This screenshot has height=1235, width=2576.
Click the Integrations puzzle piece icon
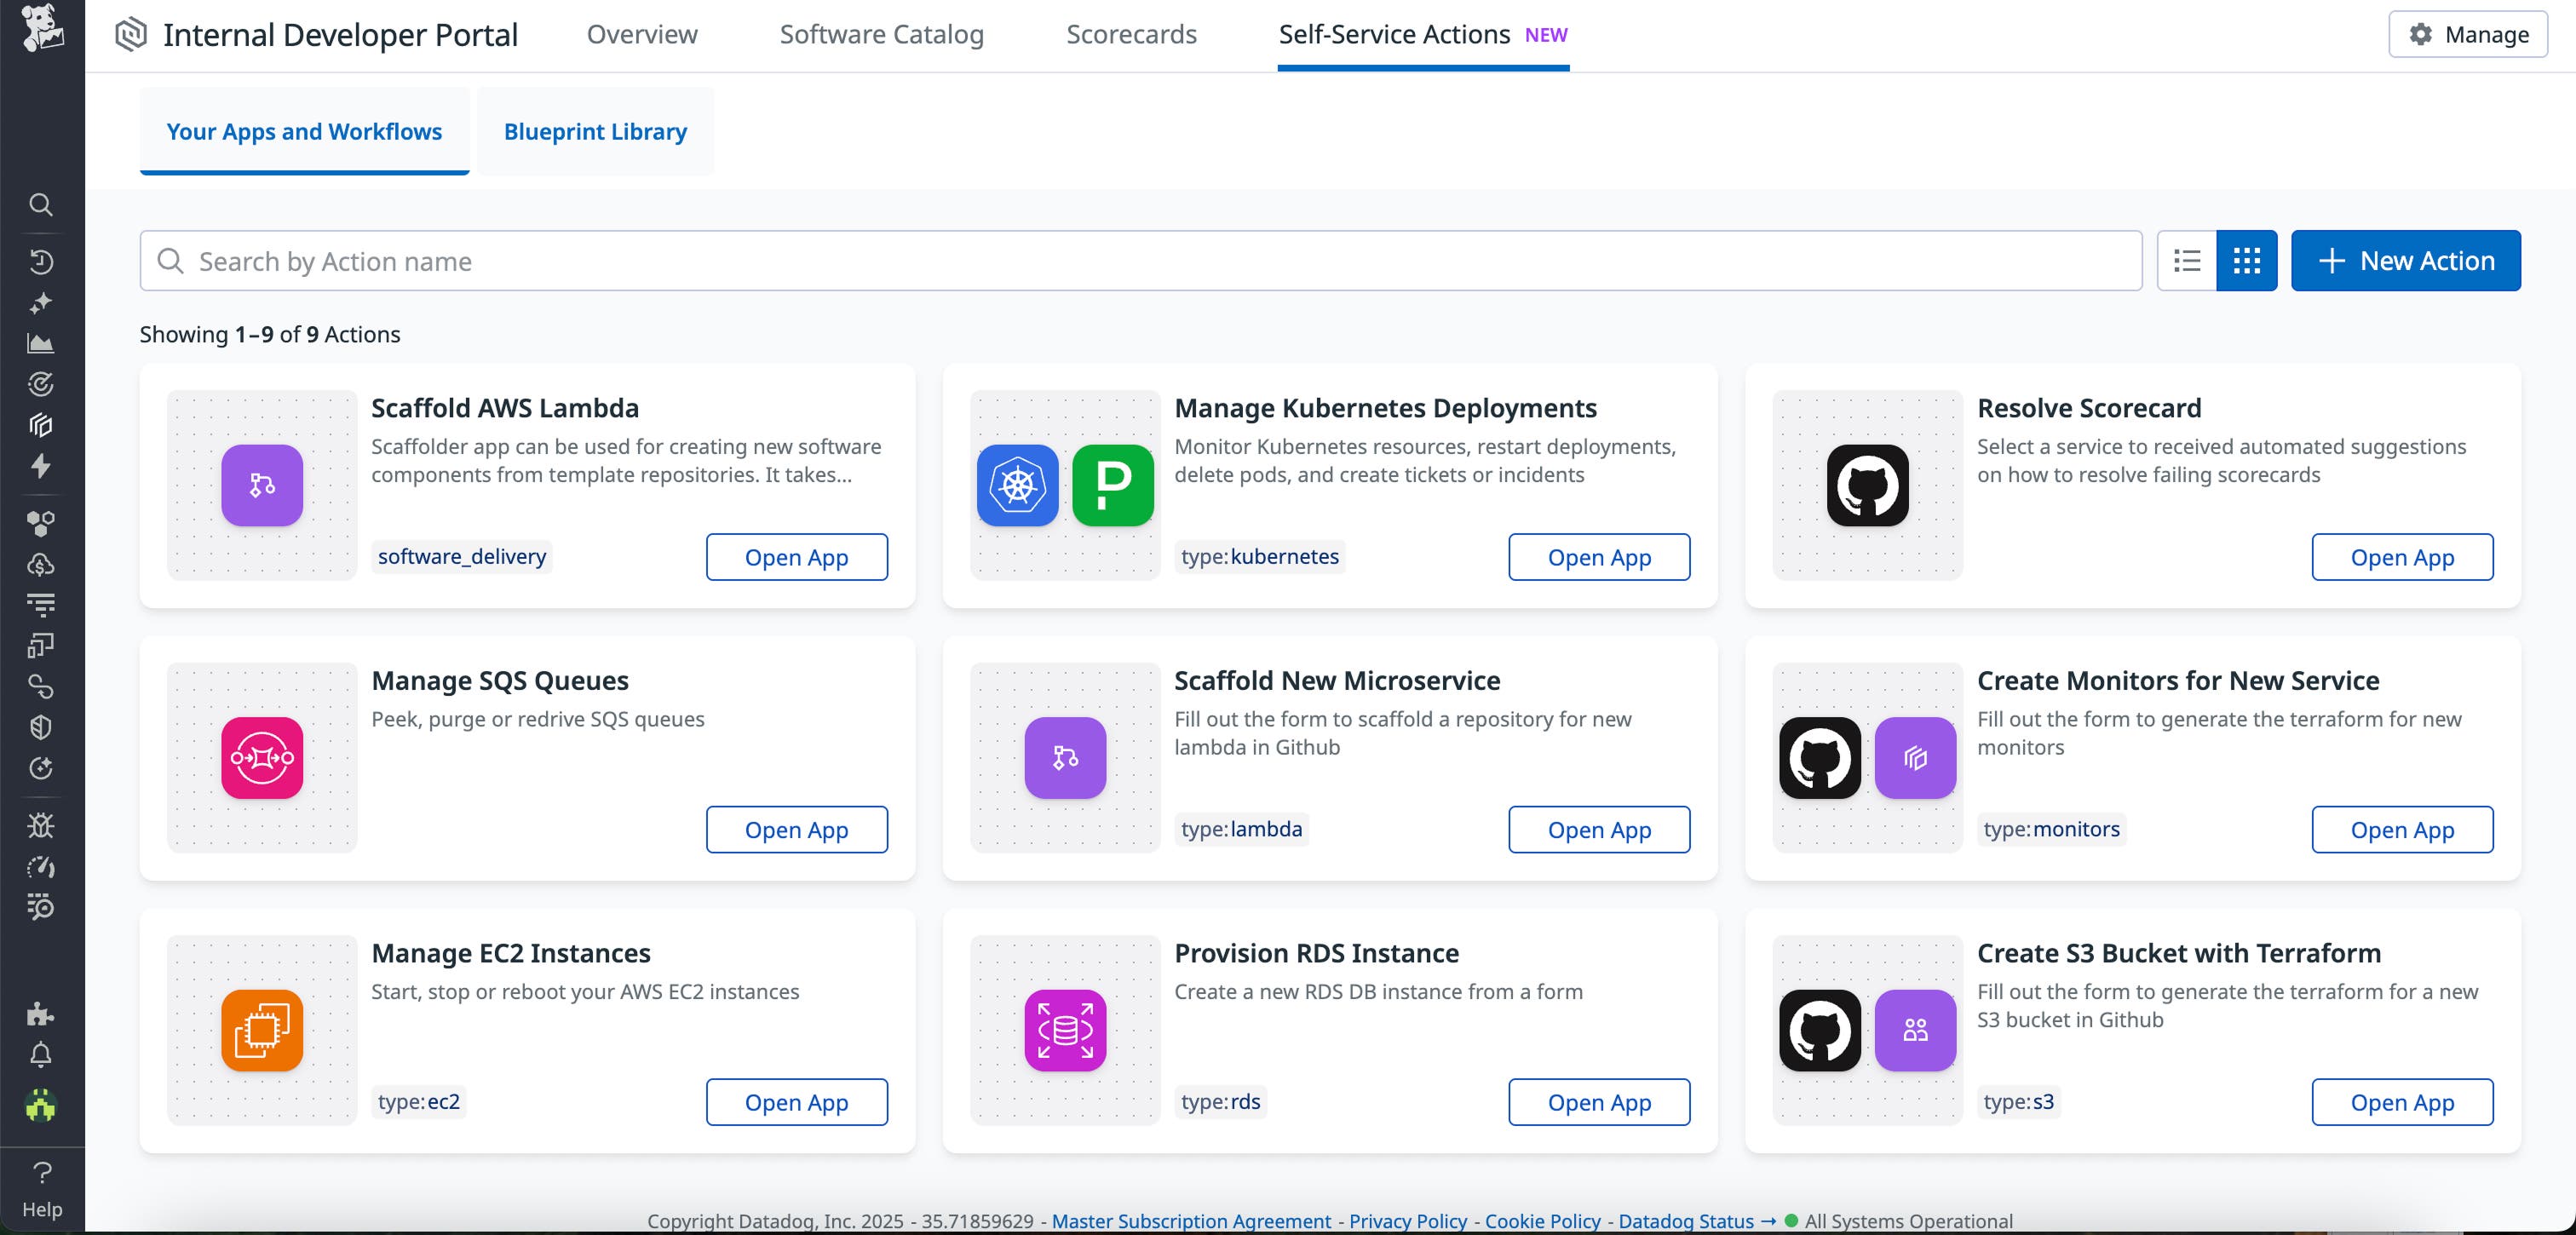coord(41,1016)
